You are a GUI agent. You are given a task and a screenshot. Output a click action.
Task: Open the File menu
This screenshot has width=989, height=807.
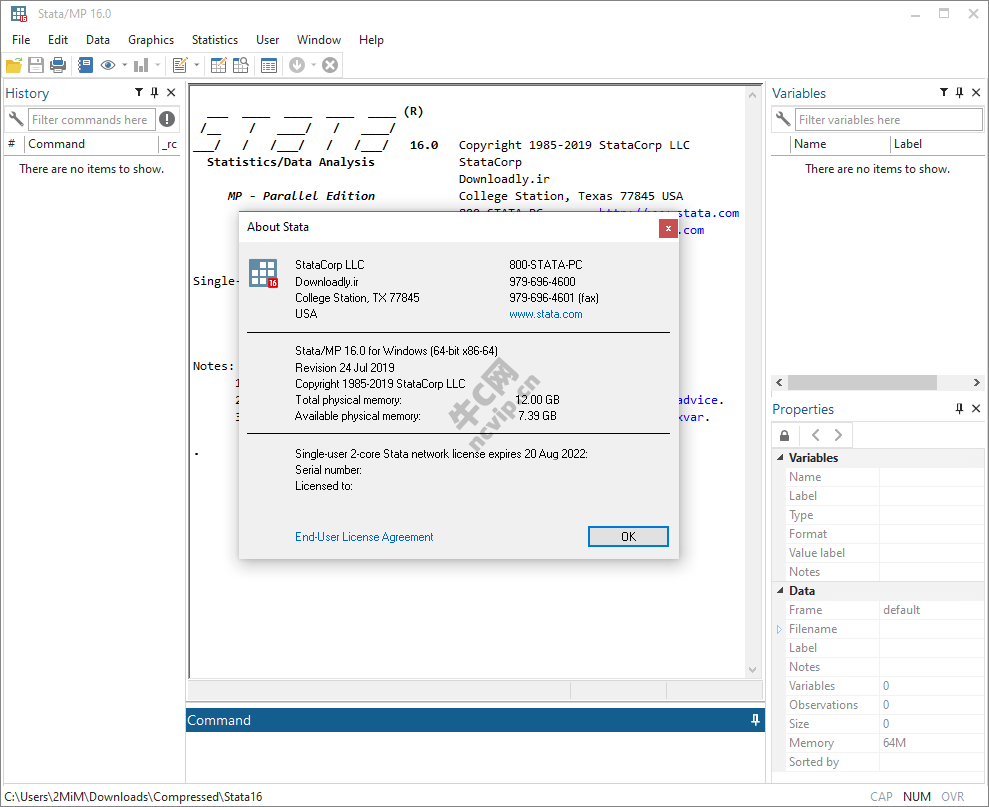click(x=21, y=40)
